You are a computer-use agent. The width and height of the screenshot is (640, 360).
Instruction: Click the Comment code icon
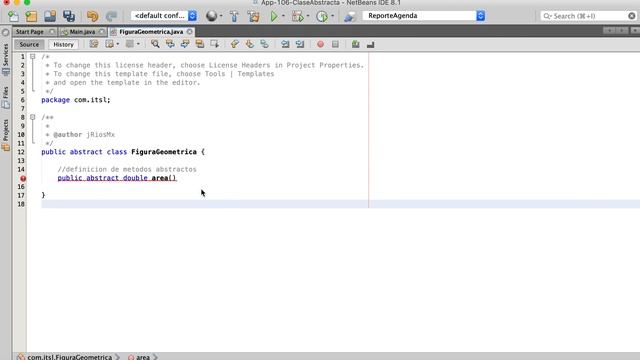[x=356, y=44]
